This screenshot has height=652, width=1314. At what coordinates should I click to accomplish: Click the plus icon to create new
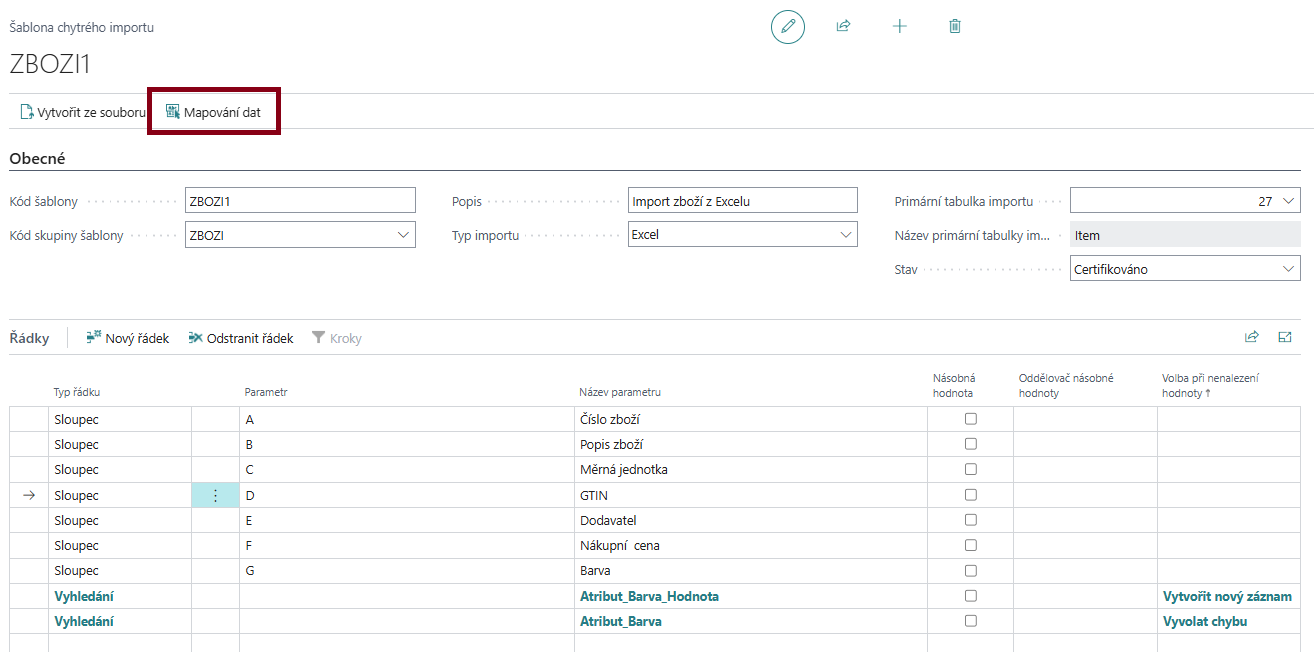tap(899, 27)
